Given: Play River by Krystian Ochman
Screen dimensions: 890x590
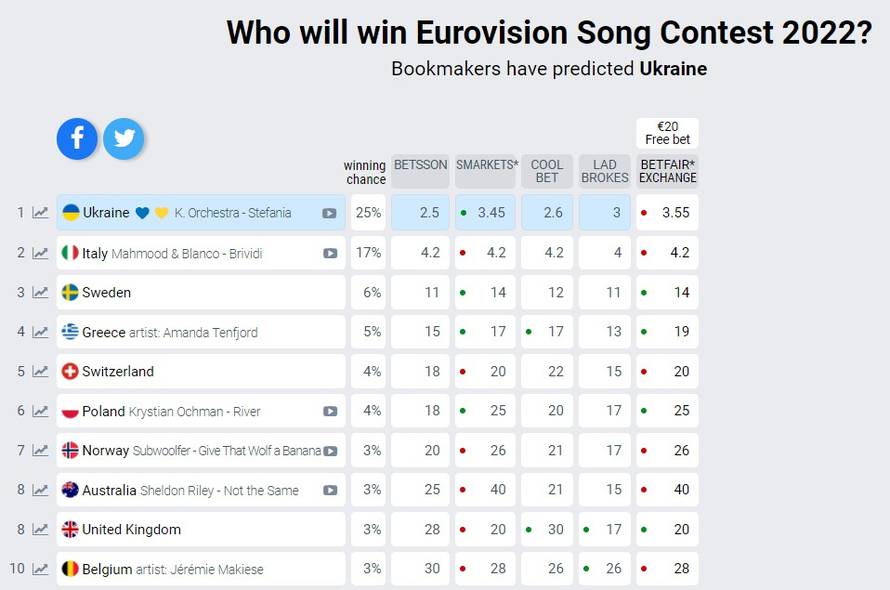Looking at the screenshot, I should [x=330, y=410].
